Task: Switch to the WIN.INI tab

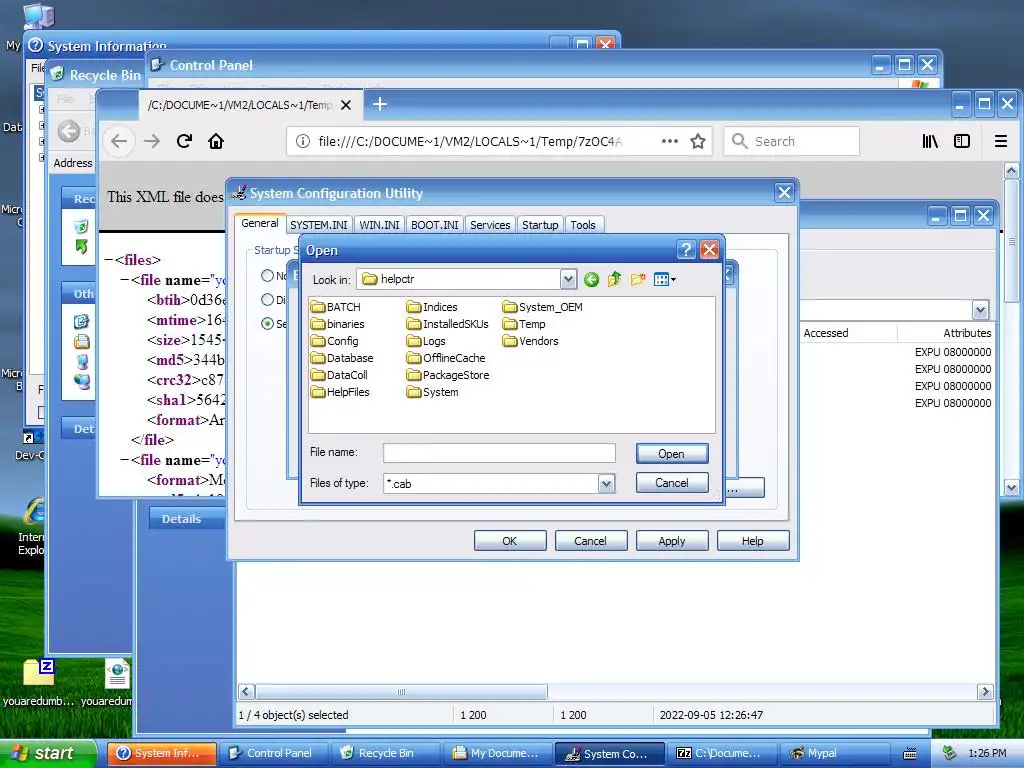Action: pyautogui.click(x=379, y=225)
